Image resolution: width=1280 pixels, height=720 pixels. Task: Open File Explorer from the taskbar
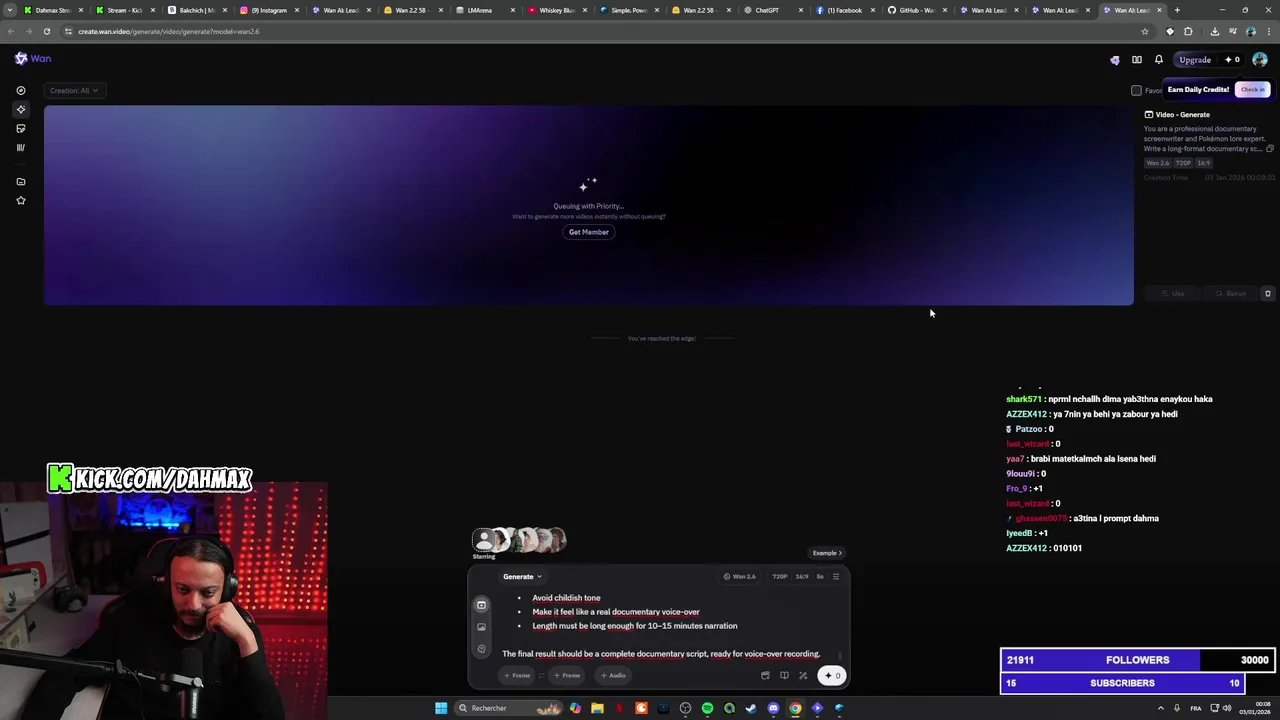pyautogui.click(x=597, y=708)
